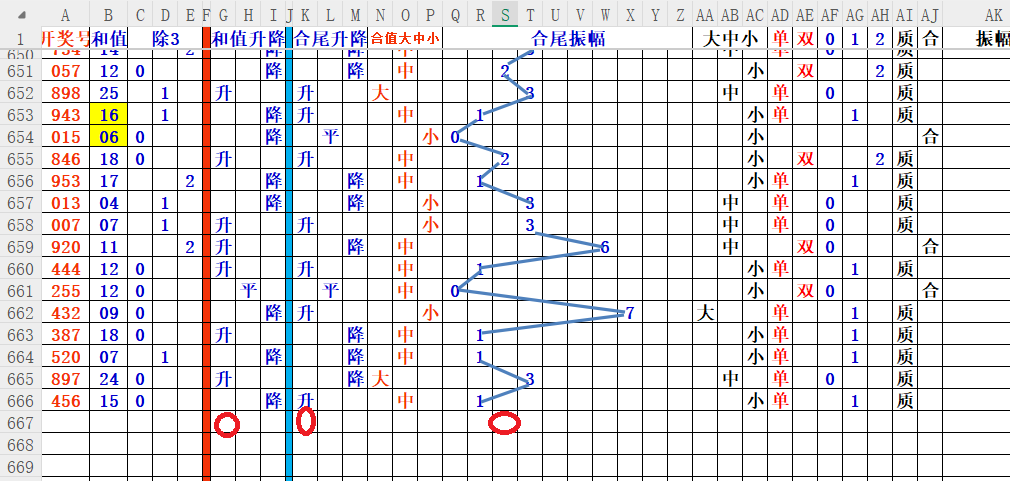Click sum value 24 in row 665
The image size is (1010, 481).
(108, 379)
